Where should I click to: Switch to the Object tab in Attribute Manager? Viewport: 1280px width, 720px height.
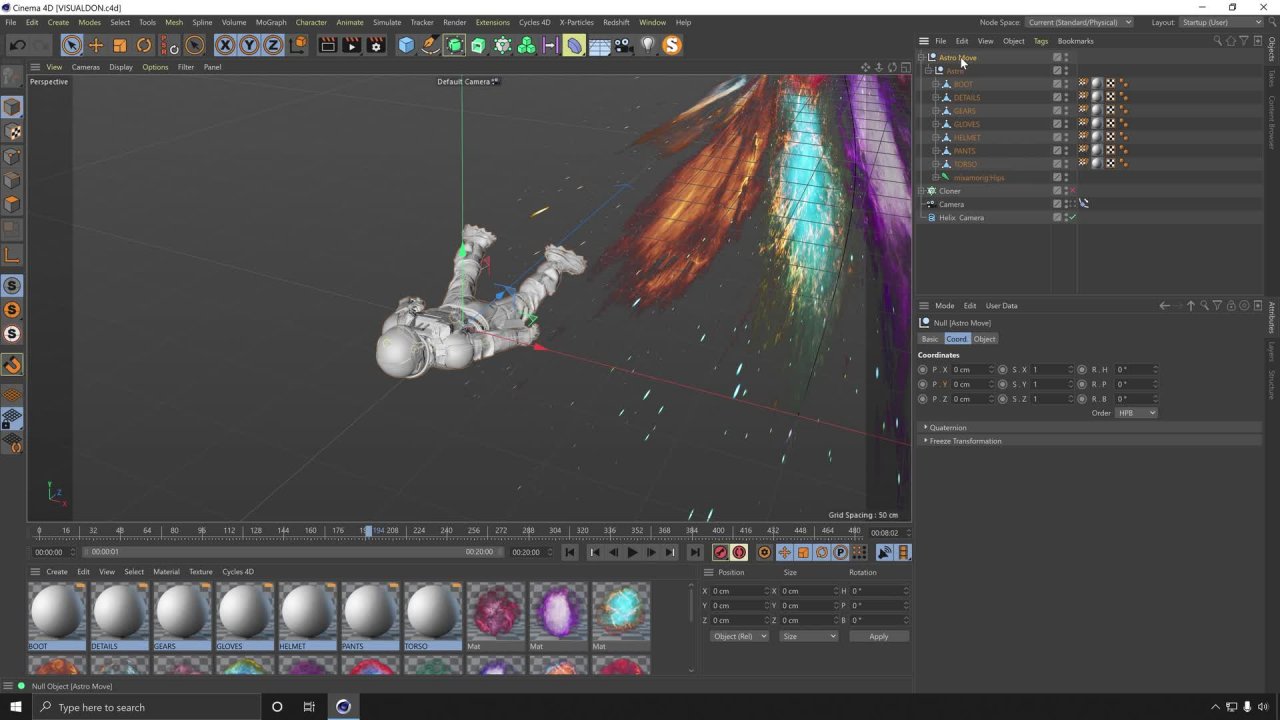point(984,339)
